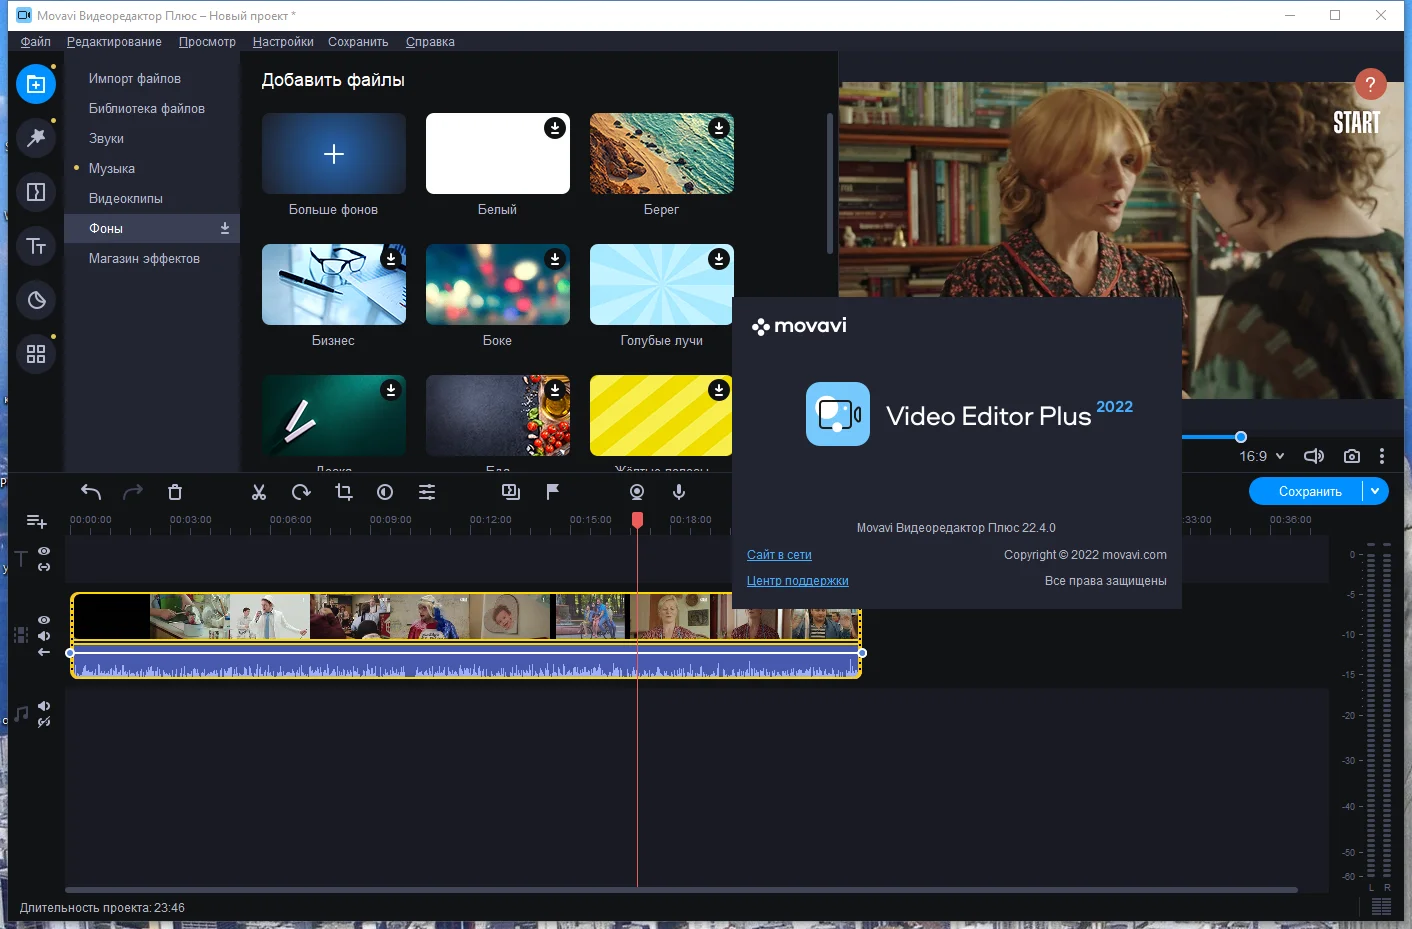Open the 16:9 aspect ratio dropdown

pos(1262,456)
